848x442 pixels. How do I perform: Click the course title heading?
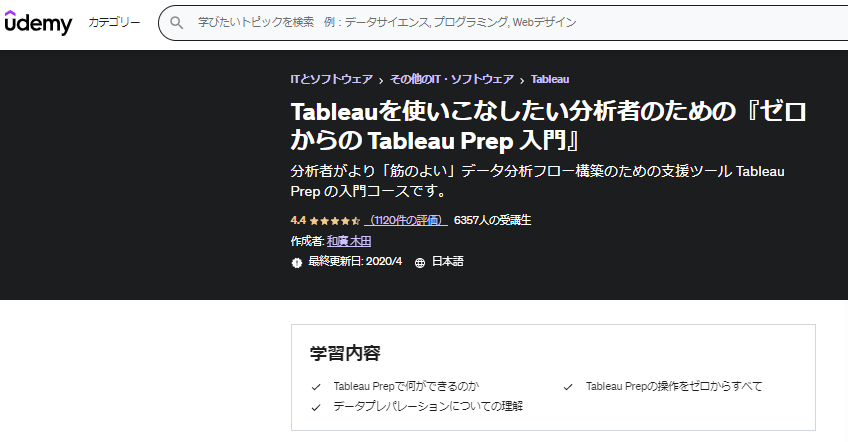[548, 126]
